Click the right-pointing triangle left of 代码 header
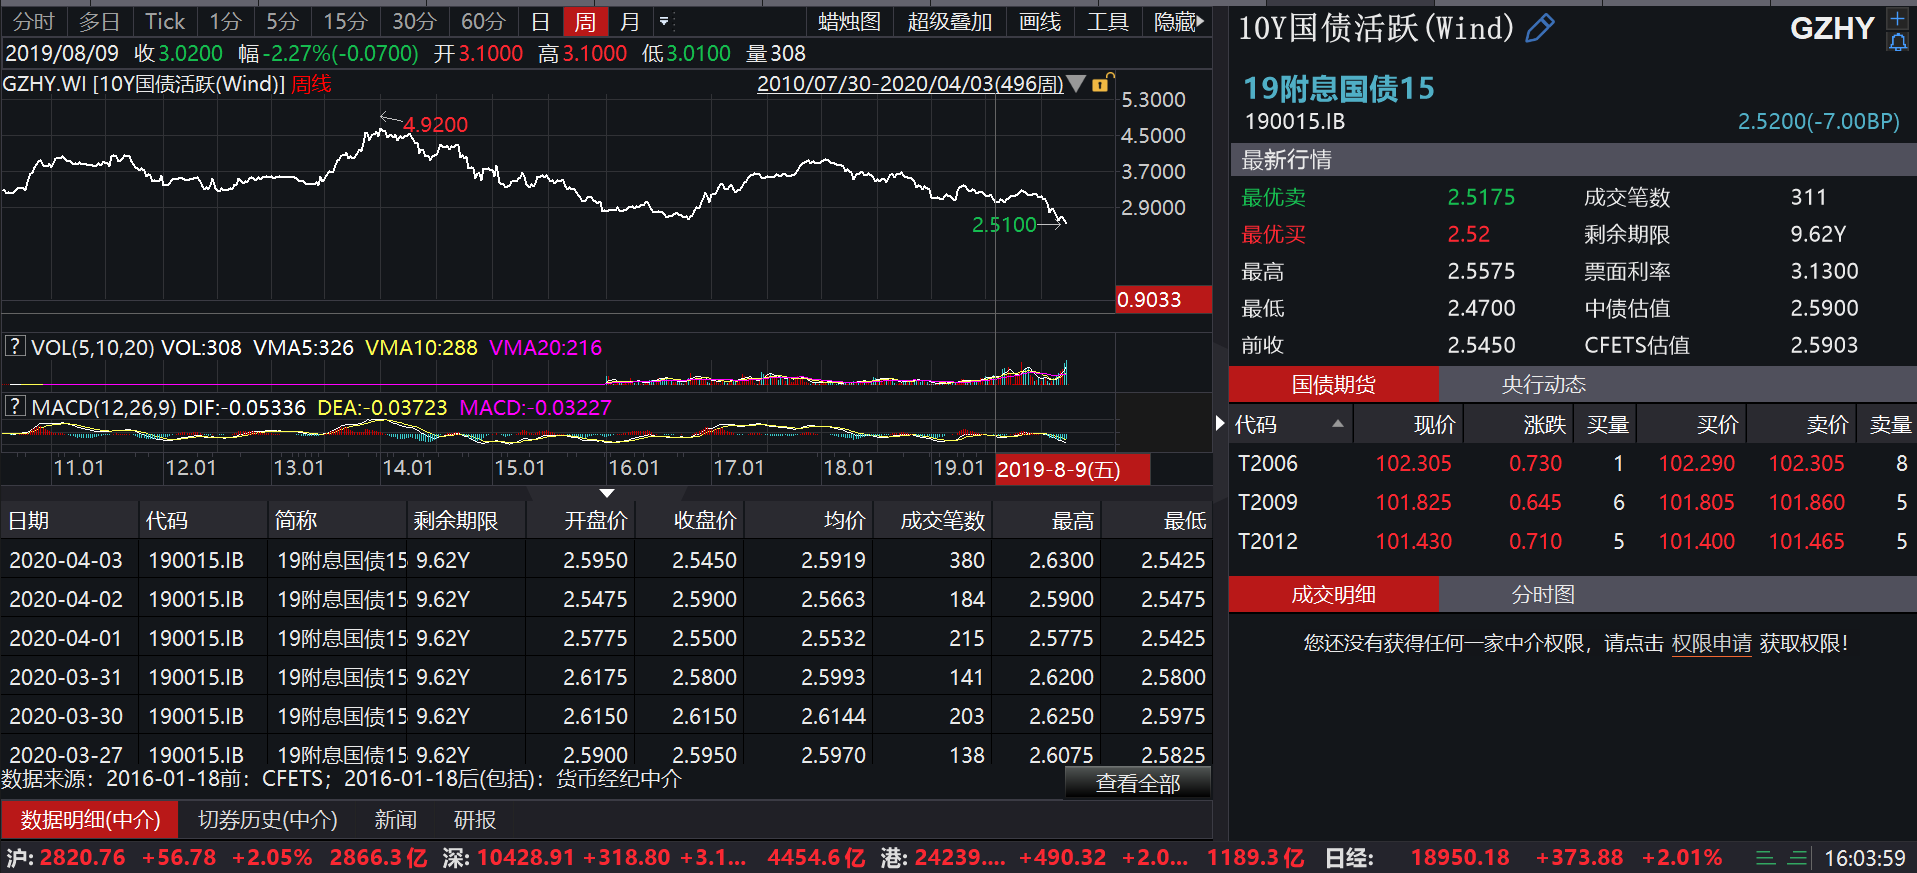This screenshot has width=1917, height=873. coord(1220,423)
